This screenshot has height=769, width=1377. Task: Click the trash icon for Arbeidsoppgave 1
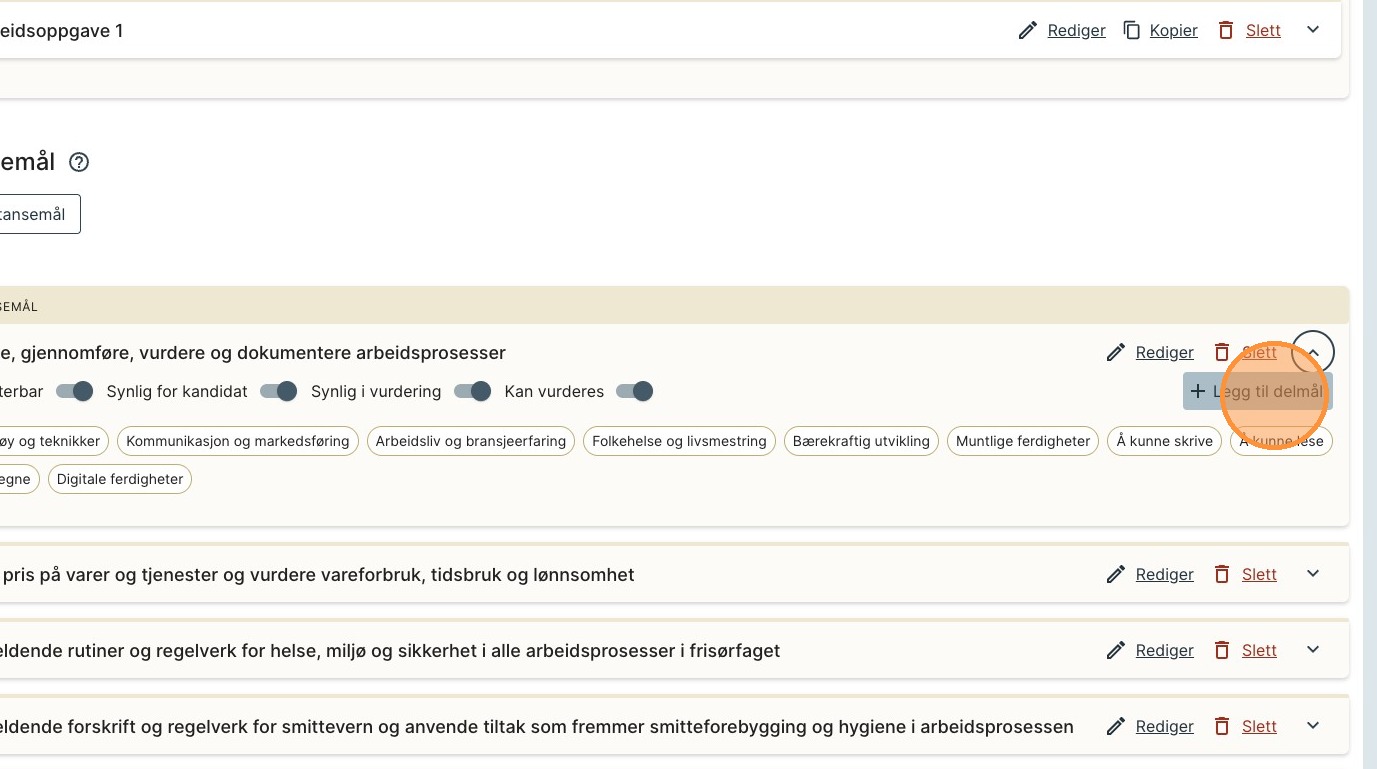(1225, 30)
